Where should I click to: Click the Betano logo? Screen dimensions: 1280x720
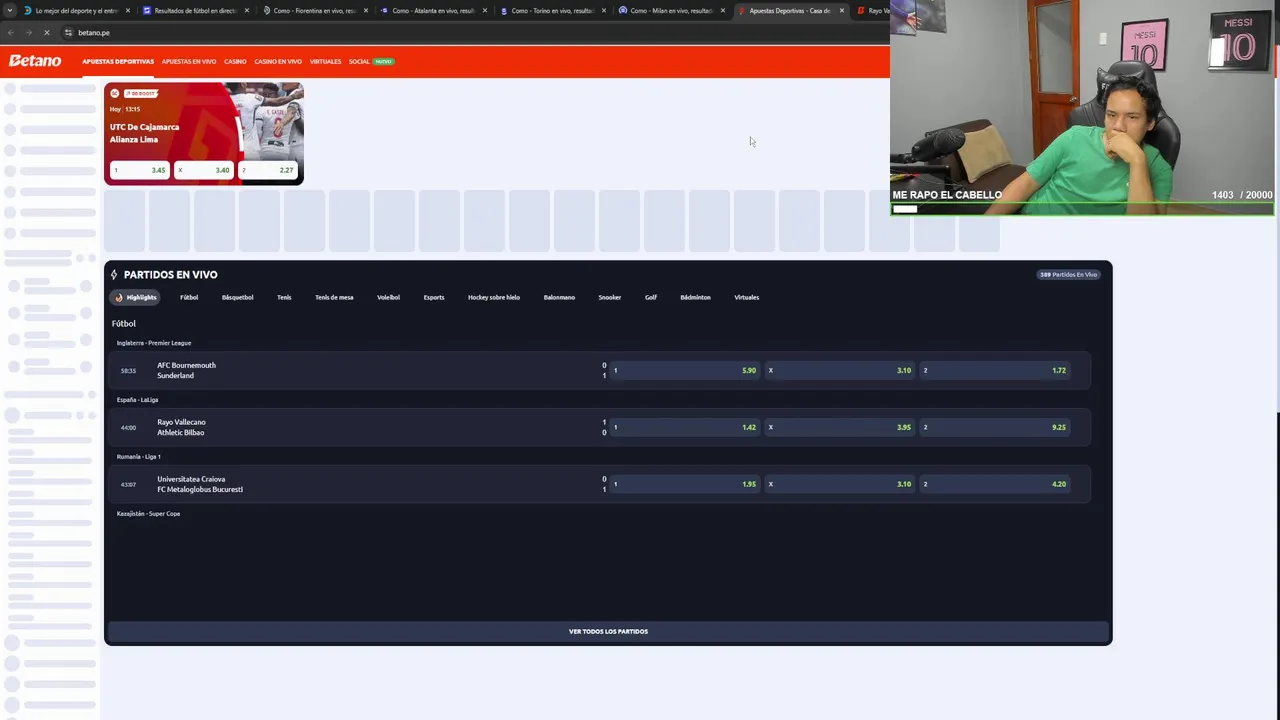(x=35, y=61)
